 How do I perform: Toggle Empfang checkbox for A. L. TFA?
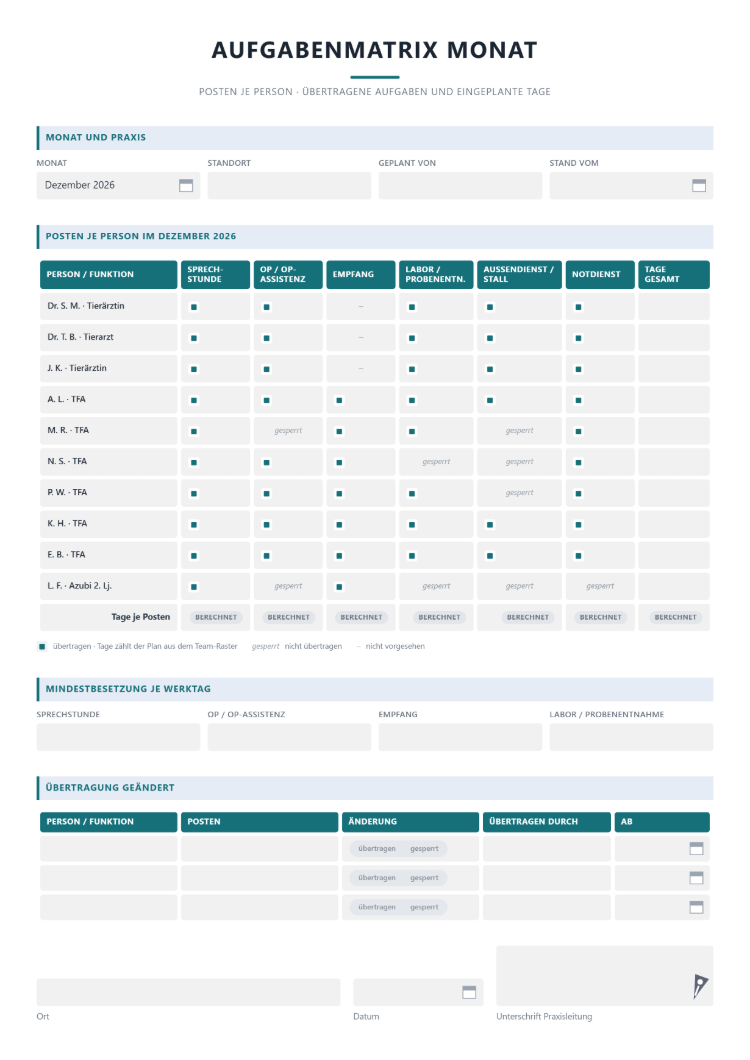[339, 400]
